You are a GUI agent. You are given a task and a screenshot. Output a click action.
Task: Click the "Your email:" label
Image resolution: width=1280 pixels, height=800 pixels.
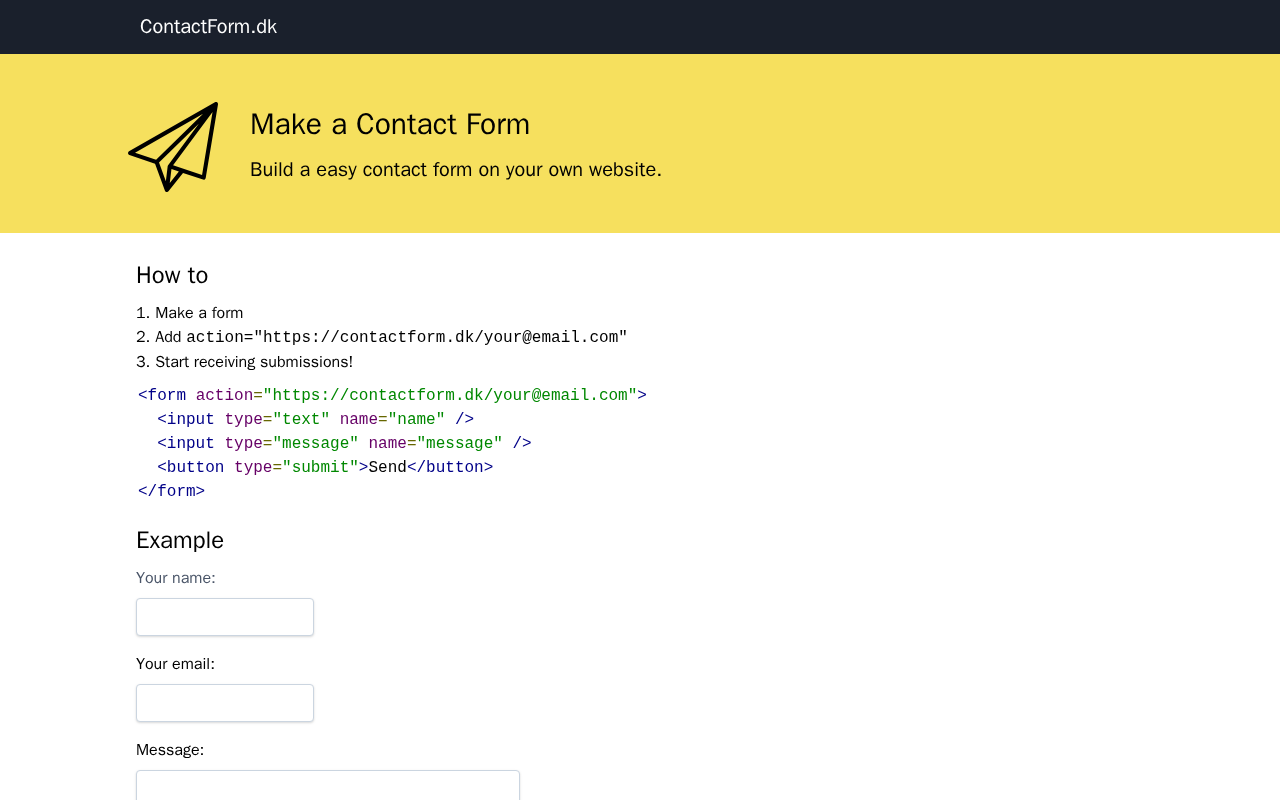[x=176, y=664]
